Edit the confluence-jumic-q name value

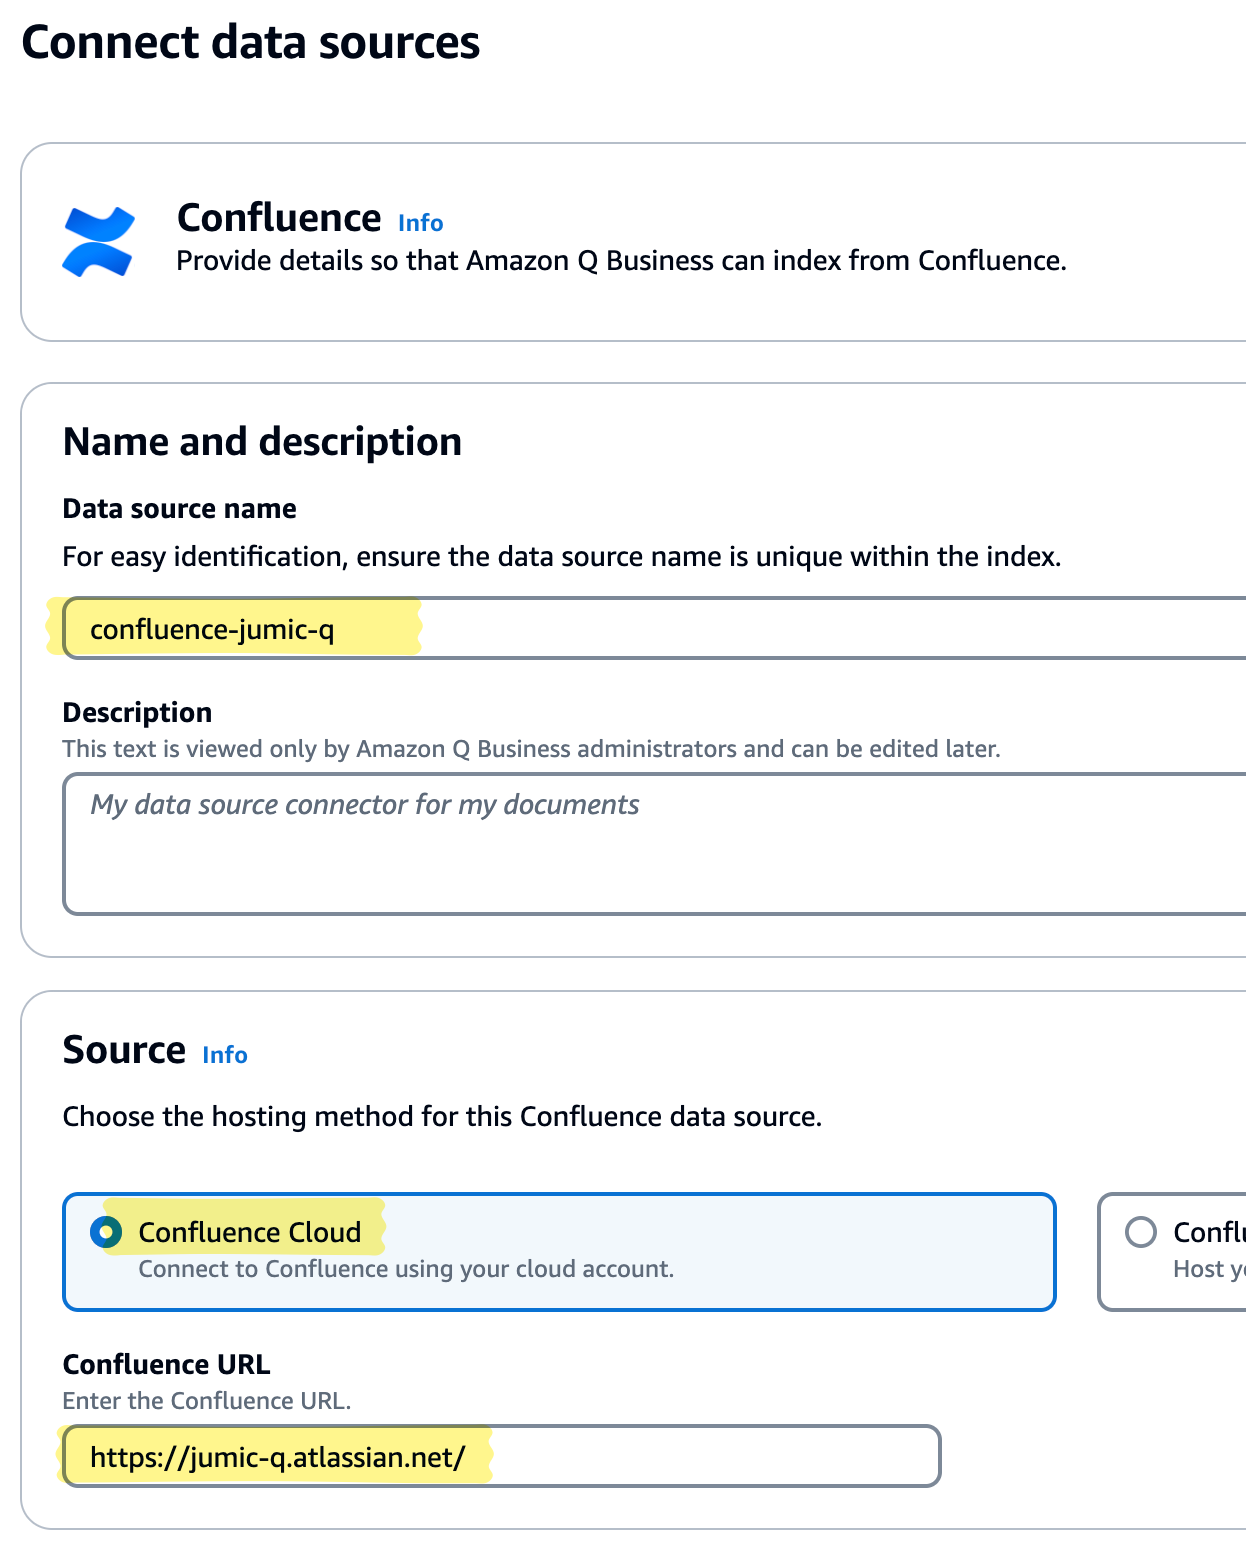(x=215, y=629)
